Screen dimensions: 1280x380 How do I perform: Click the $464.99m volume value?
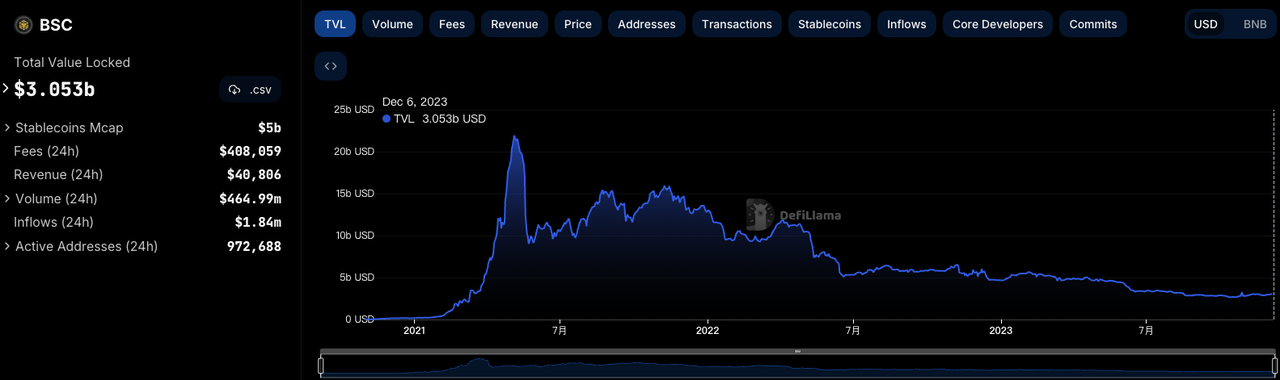250,199
